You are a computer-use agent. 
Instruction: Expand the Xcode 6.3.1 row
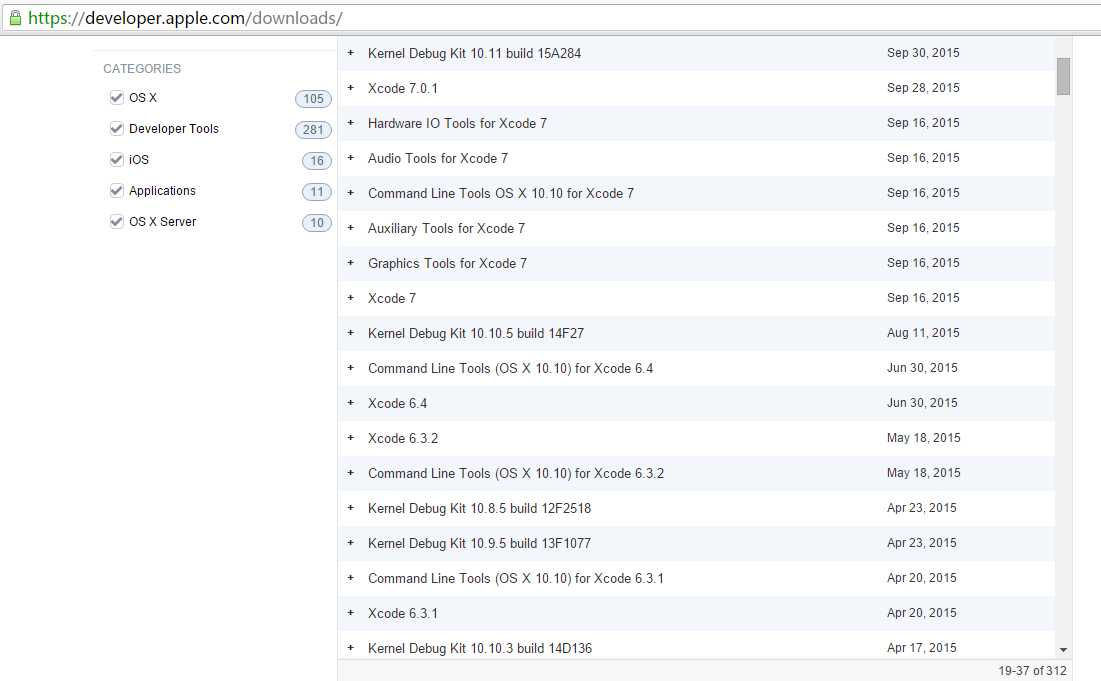click(350, 613)
